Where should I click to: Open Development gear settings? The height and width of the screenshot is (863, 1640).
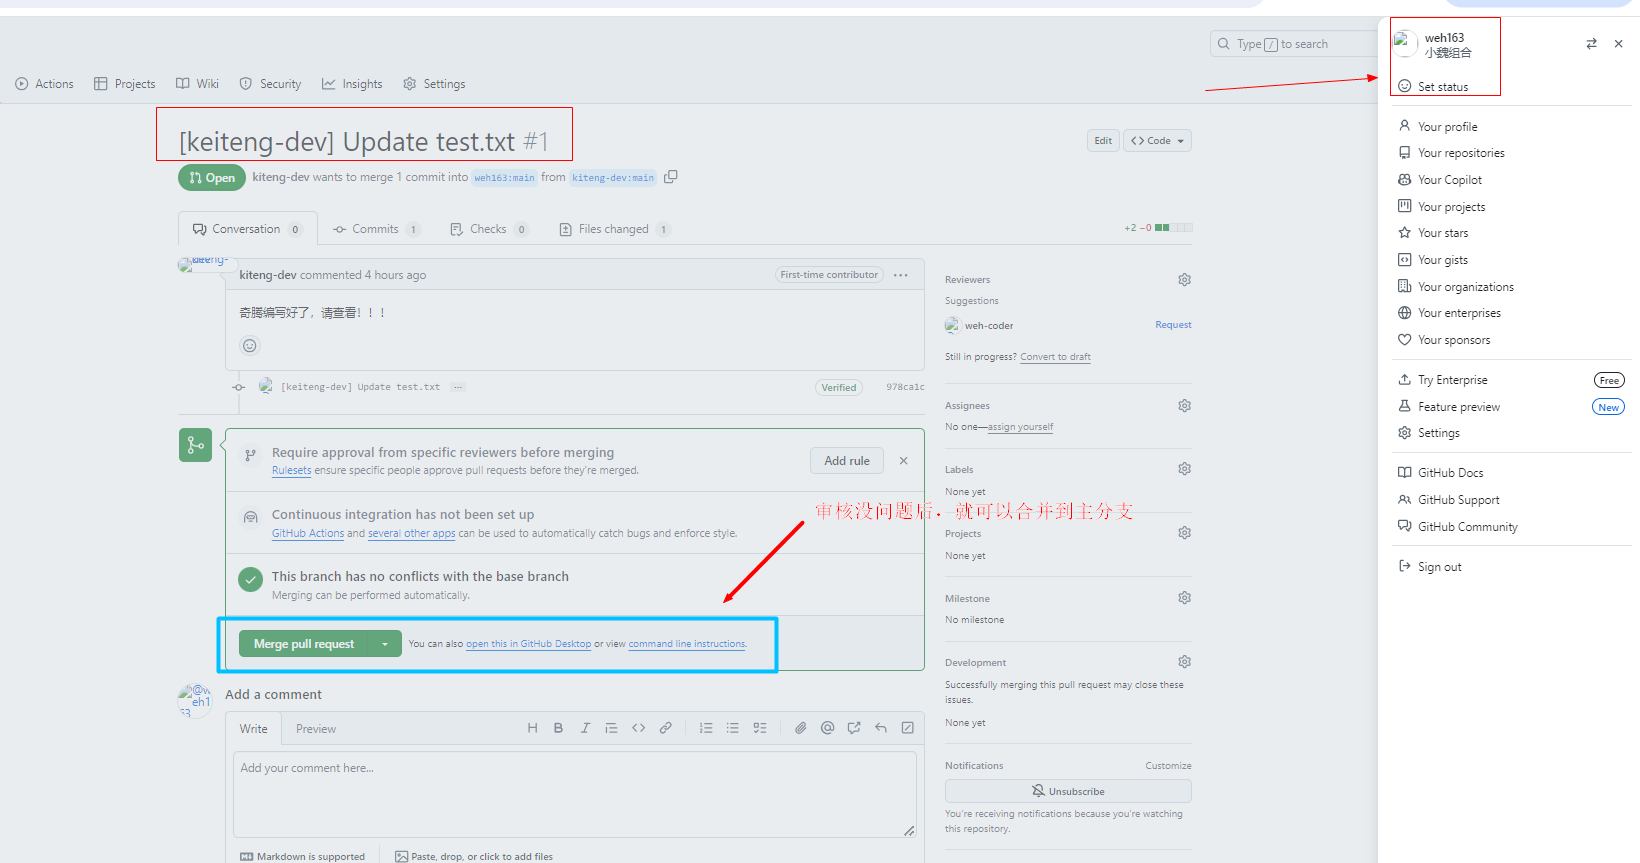(x=1184, y=662)
